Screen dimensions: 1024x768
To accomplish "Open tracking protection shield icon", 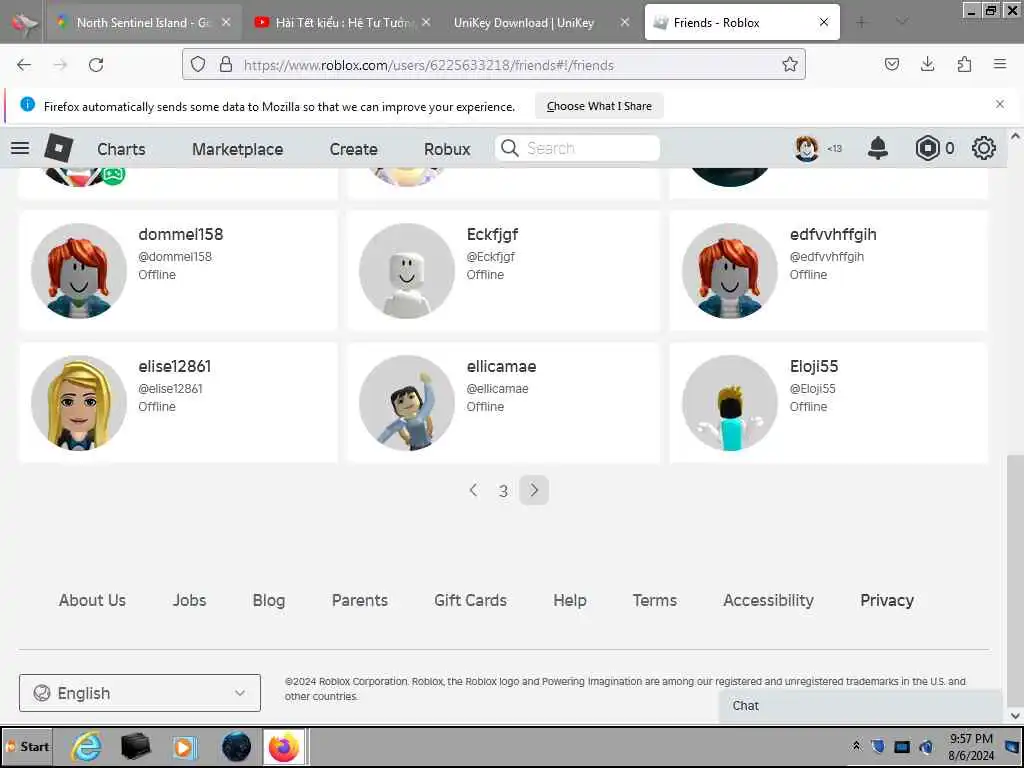I will (198, 64).
